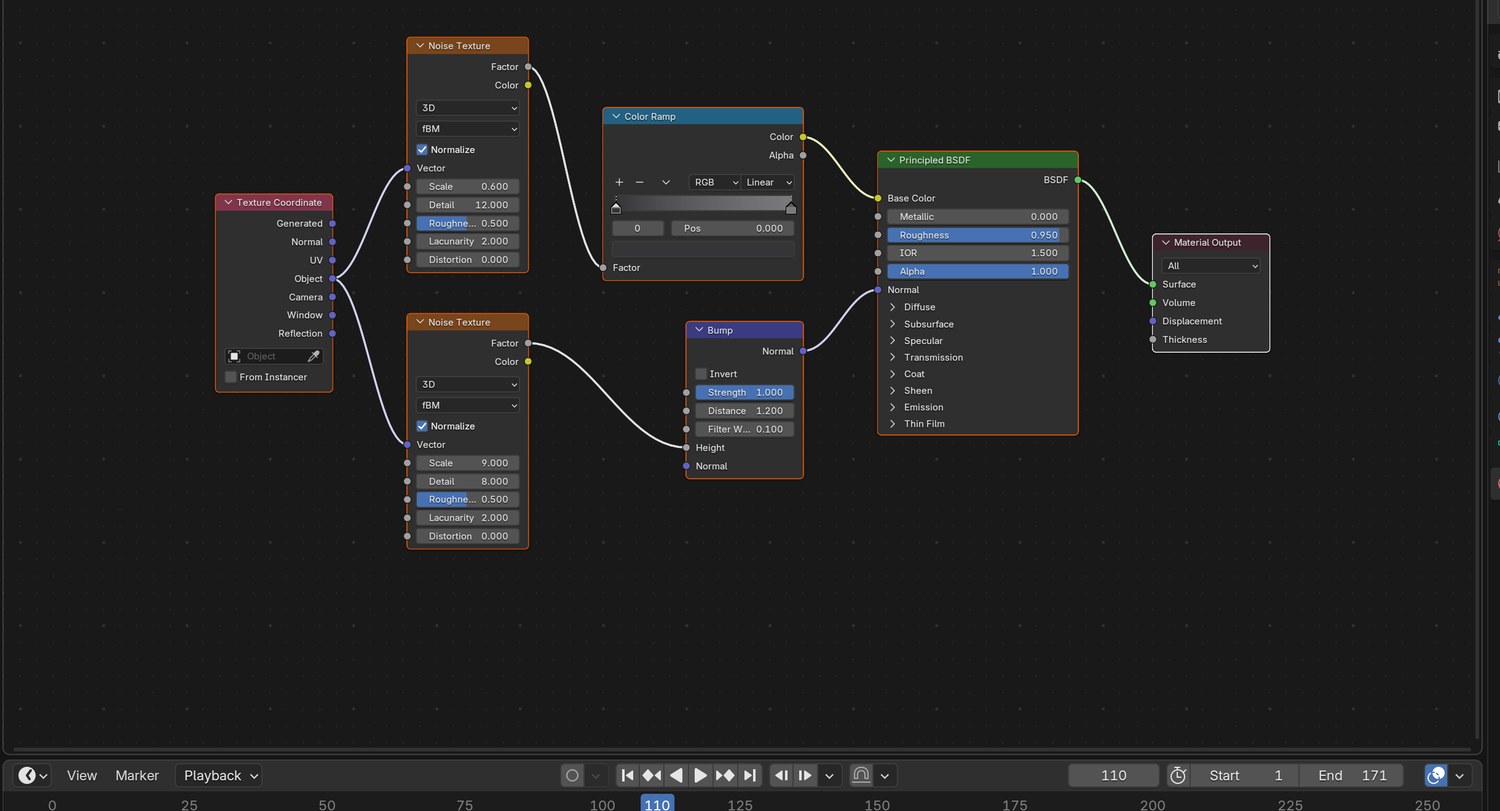1500x811 pixels.
Task: Click the Start frame field
Action: (x=1244, y=775)
